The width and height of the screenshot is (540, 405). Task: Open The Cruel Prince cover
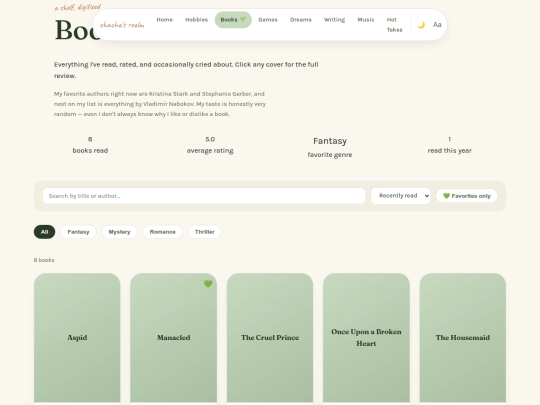click(x=270, y=338)
